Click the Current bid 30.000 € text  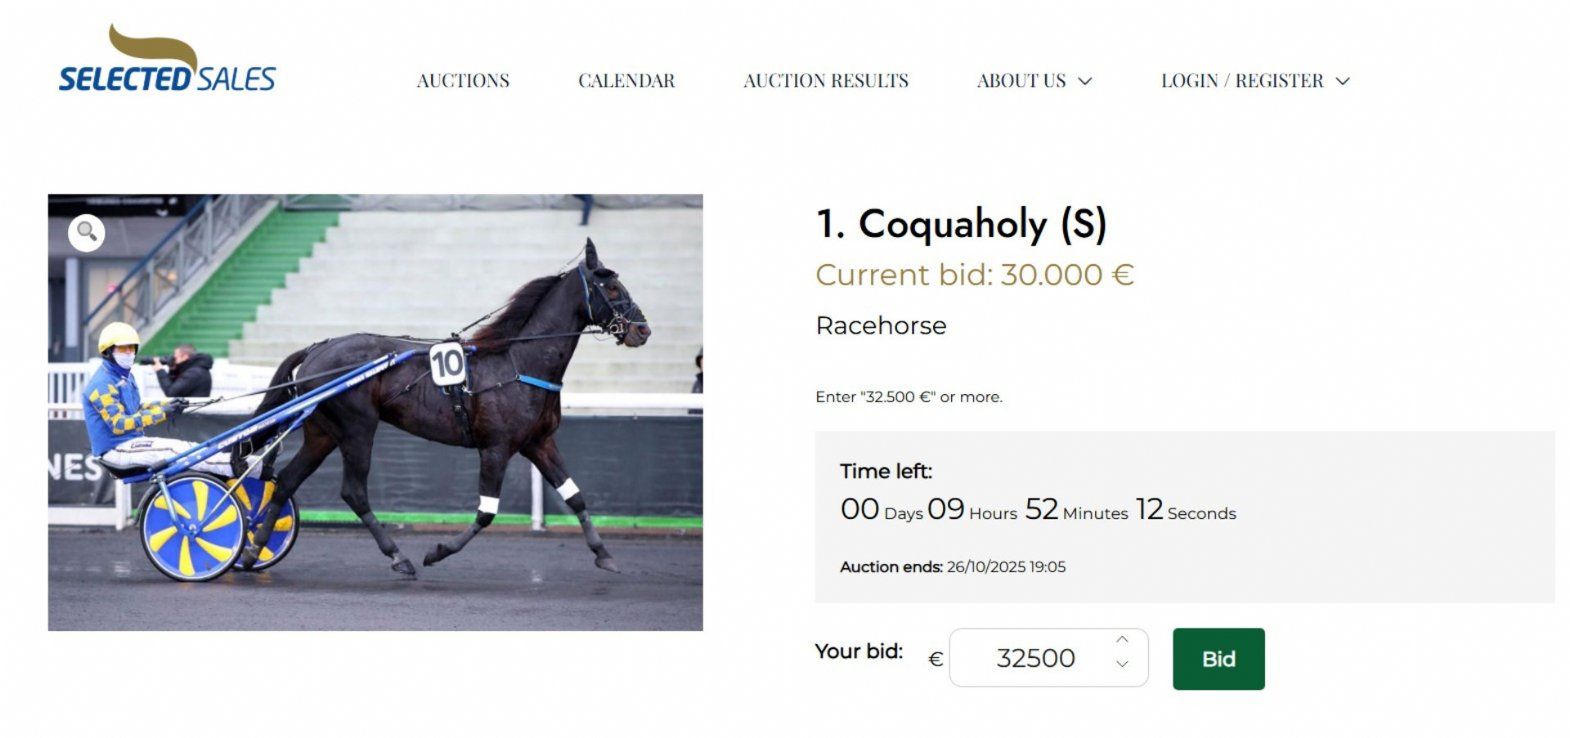[x=975, y=275]
